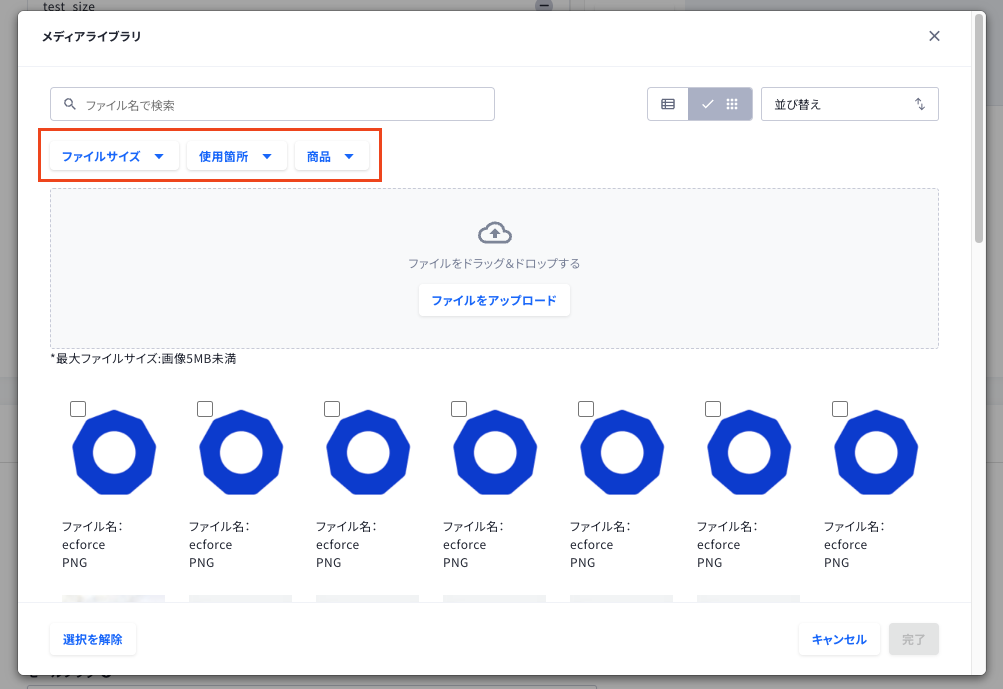The height and width of the screenshot is (689, 1003).
Task: Click the *最大ファイルサイズ:画像5MB未満 note
Action: point(143,358)
